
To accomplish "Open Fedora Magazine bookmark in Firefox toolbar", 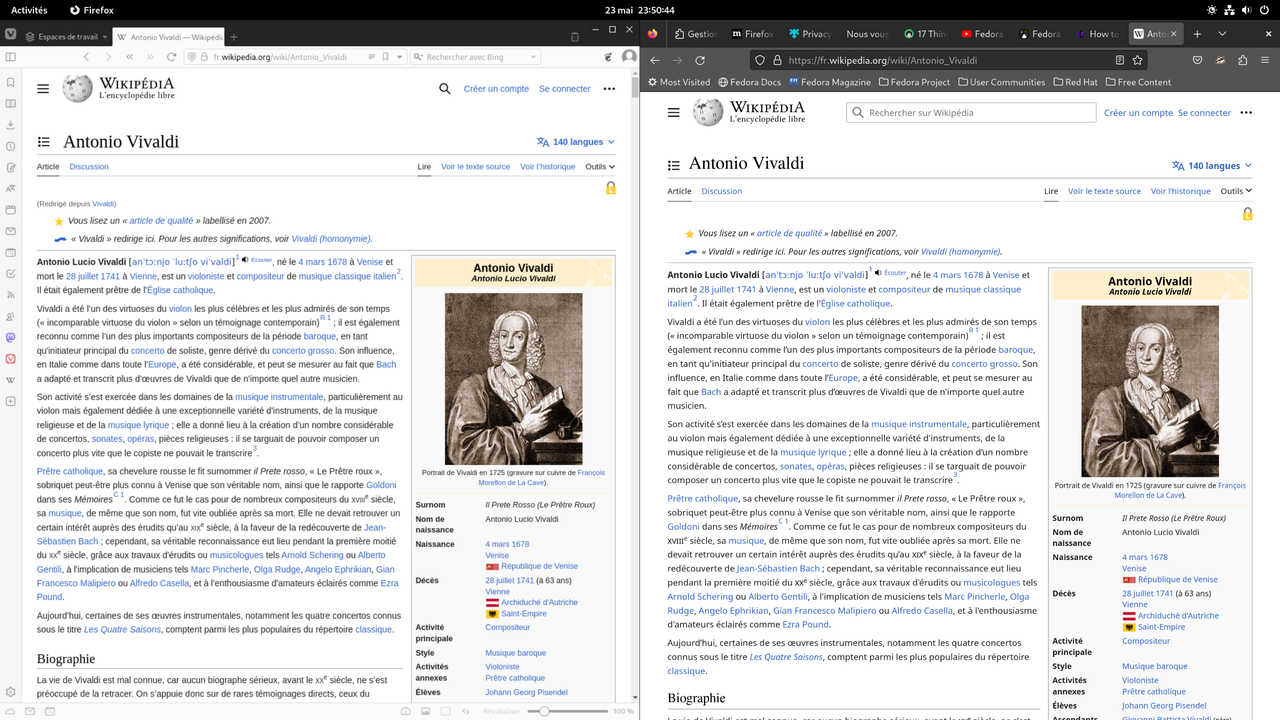I will pos(828,82).
